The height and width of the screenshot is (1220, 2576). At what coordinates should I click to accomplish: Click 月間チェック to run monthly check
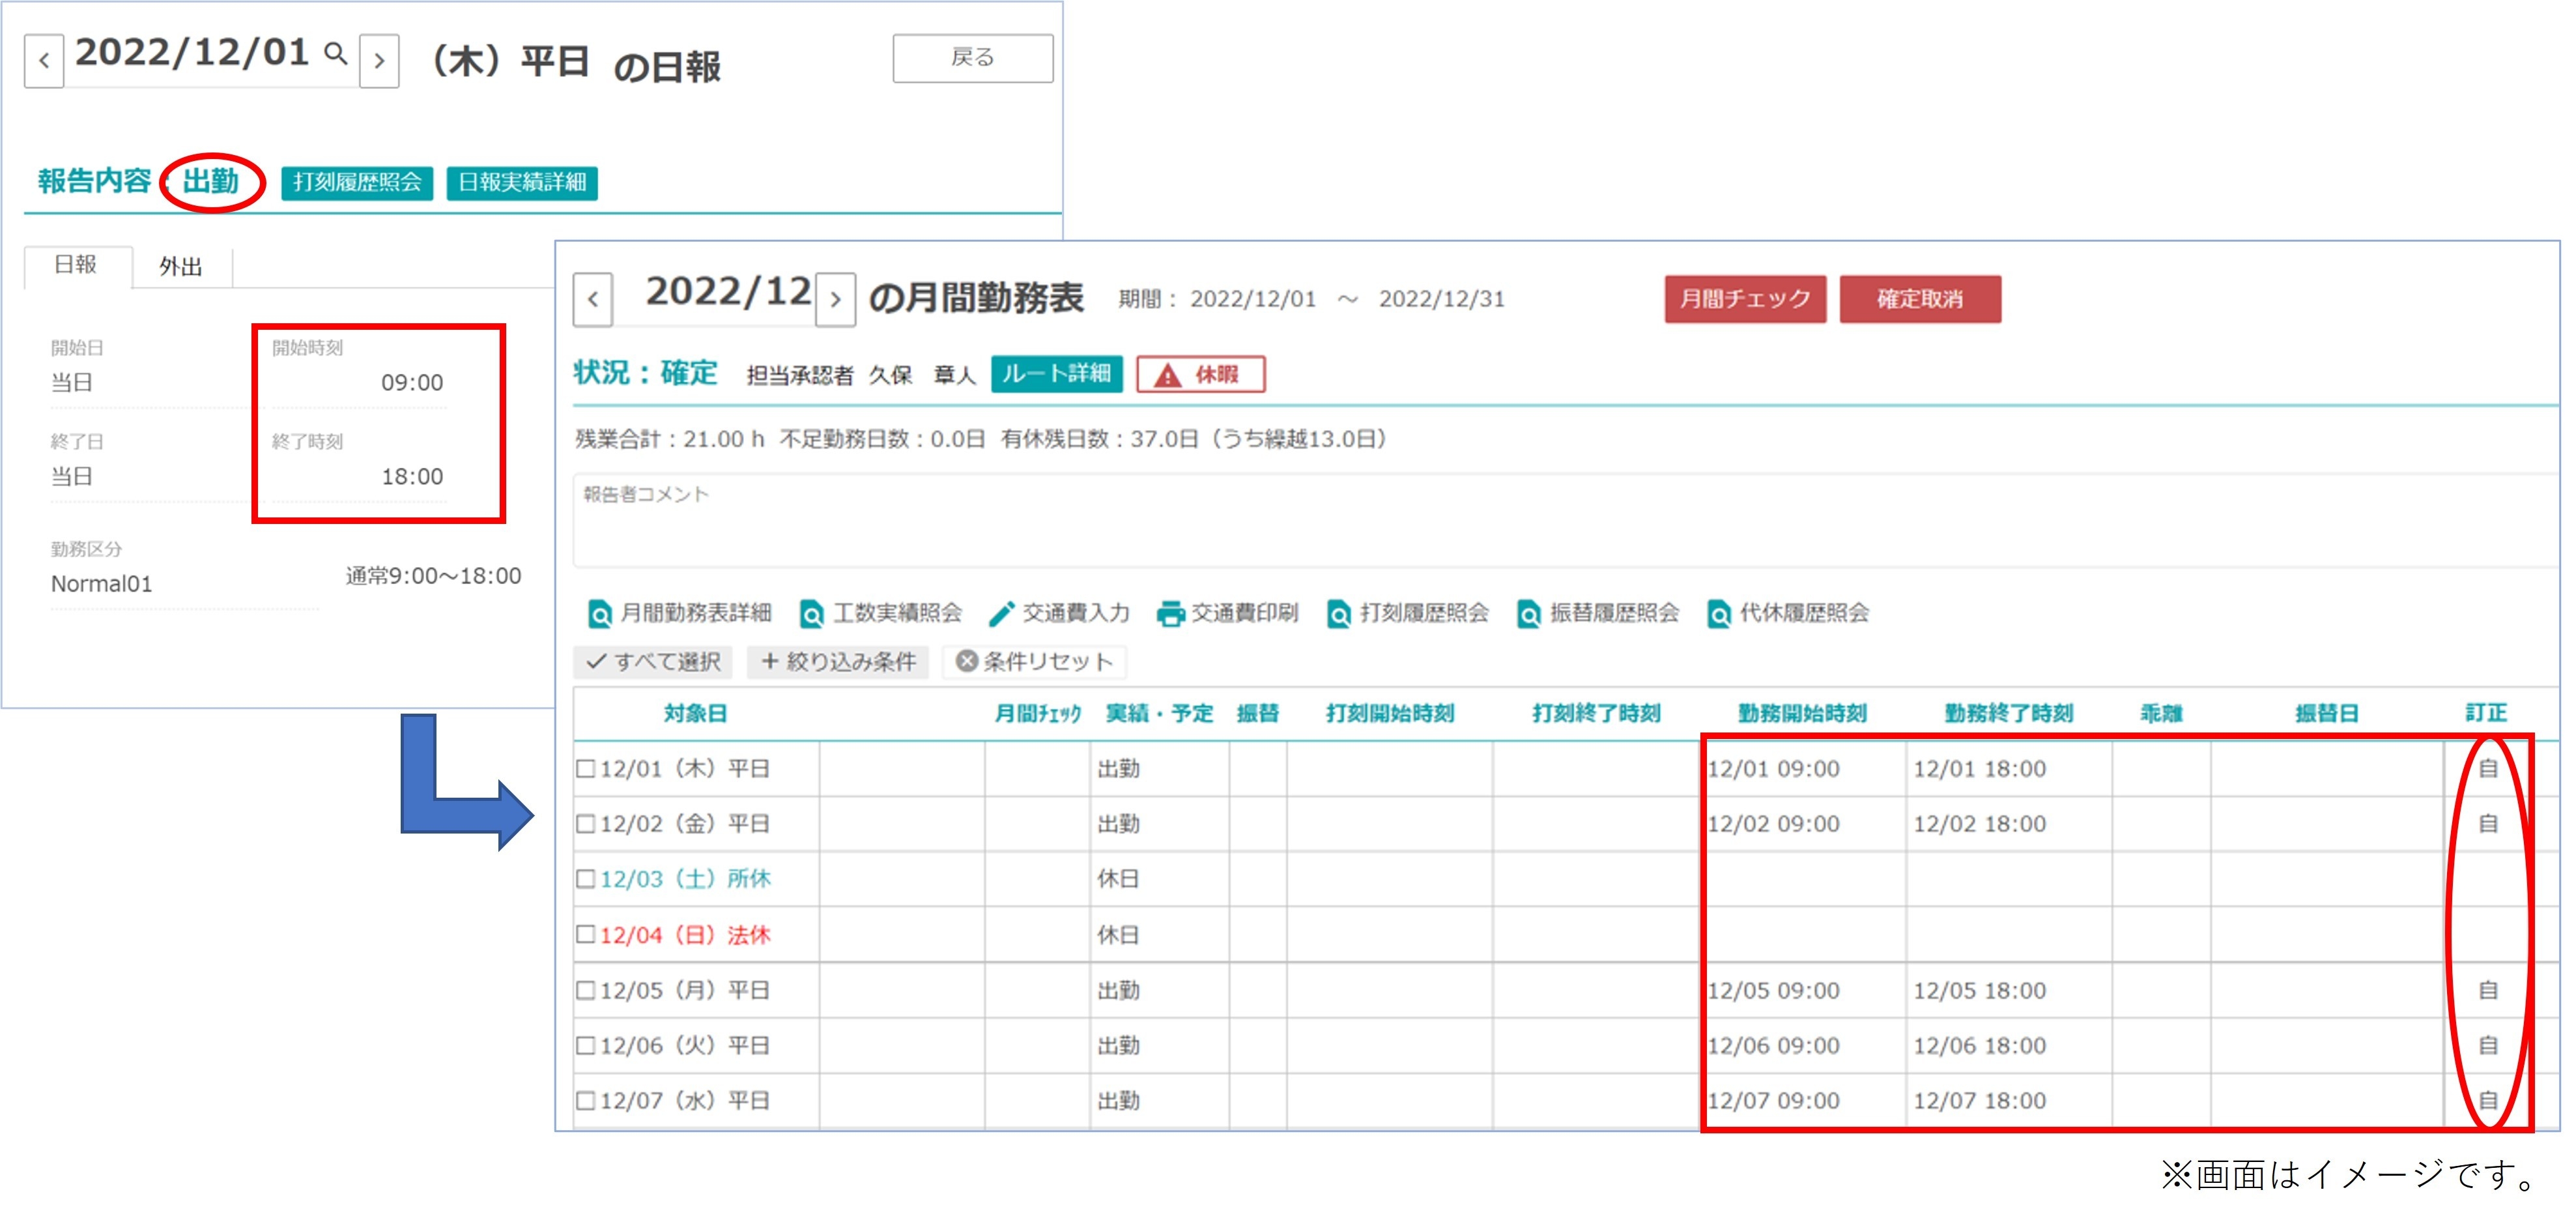[1746, 298]
